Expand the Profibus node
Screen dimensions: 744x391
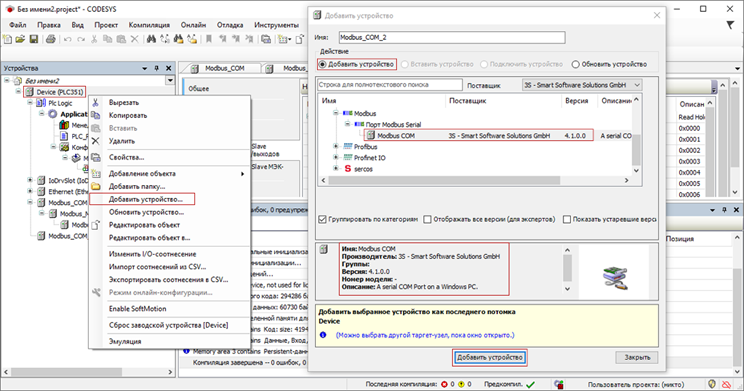tap(335, 146)
